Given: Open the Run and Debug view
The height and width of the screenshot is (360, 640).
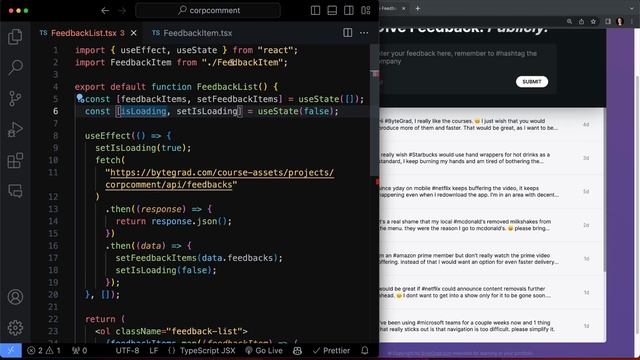Looking at the screenshot, I should 15,129.
